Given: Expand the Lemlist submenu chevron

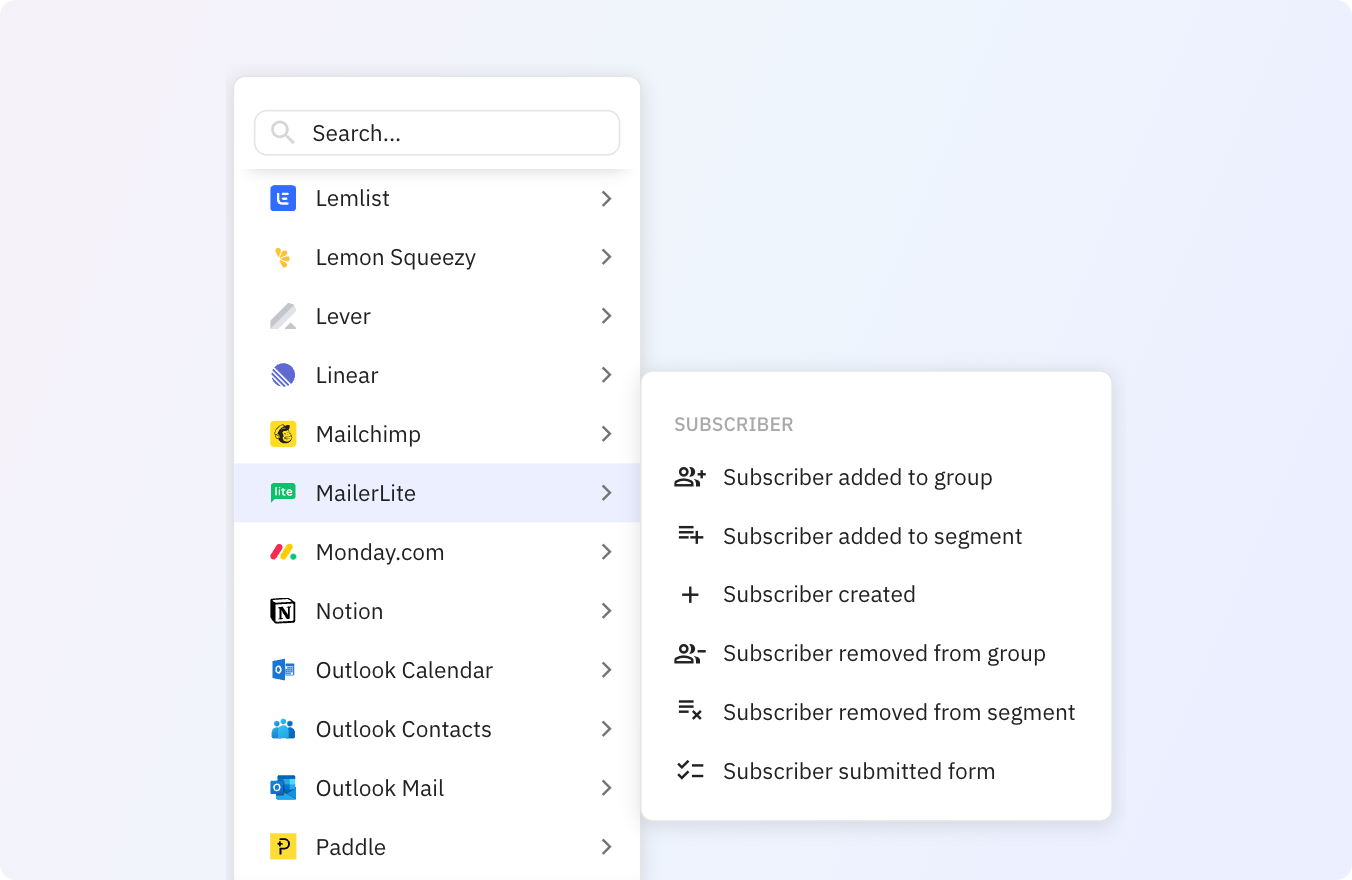Looking at the screenshot, I should pos(606,199).
